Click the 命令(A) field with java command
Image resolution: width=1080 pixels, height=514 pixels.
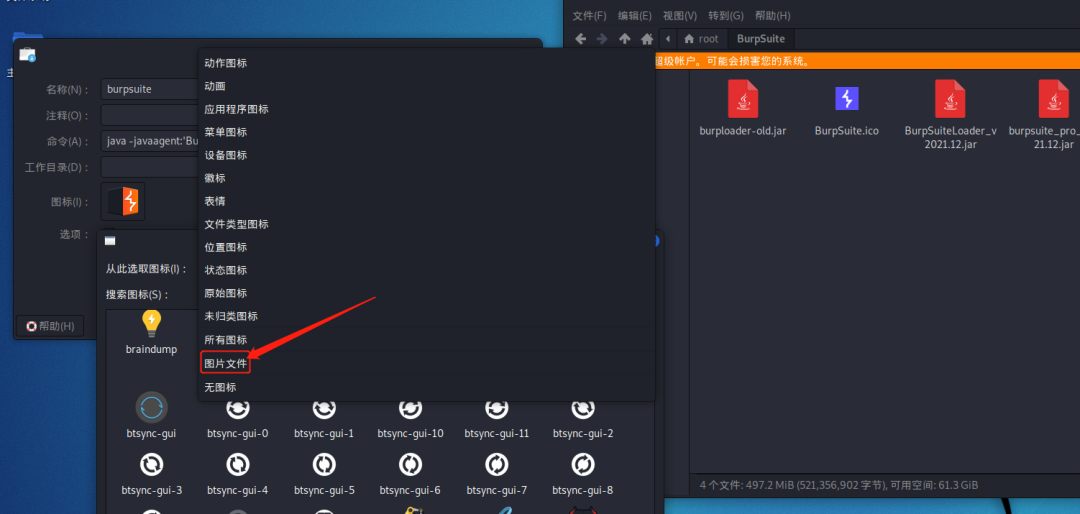[x=149, y=141]
